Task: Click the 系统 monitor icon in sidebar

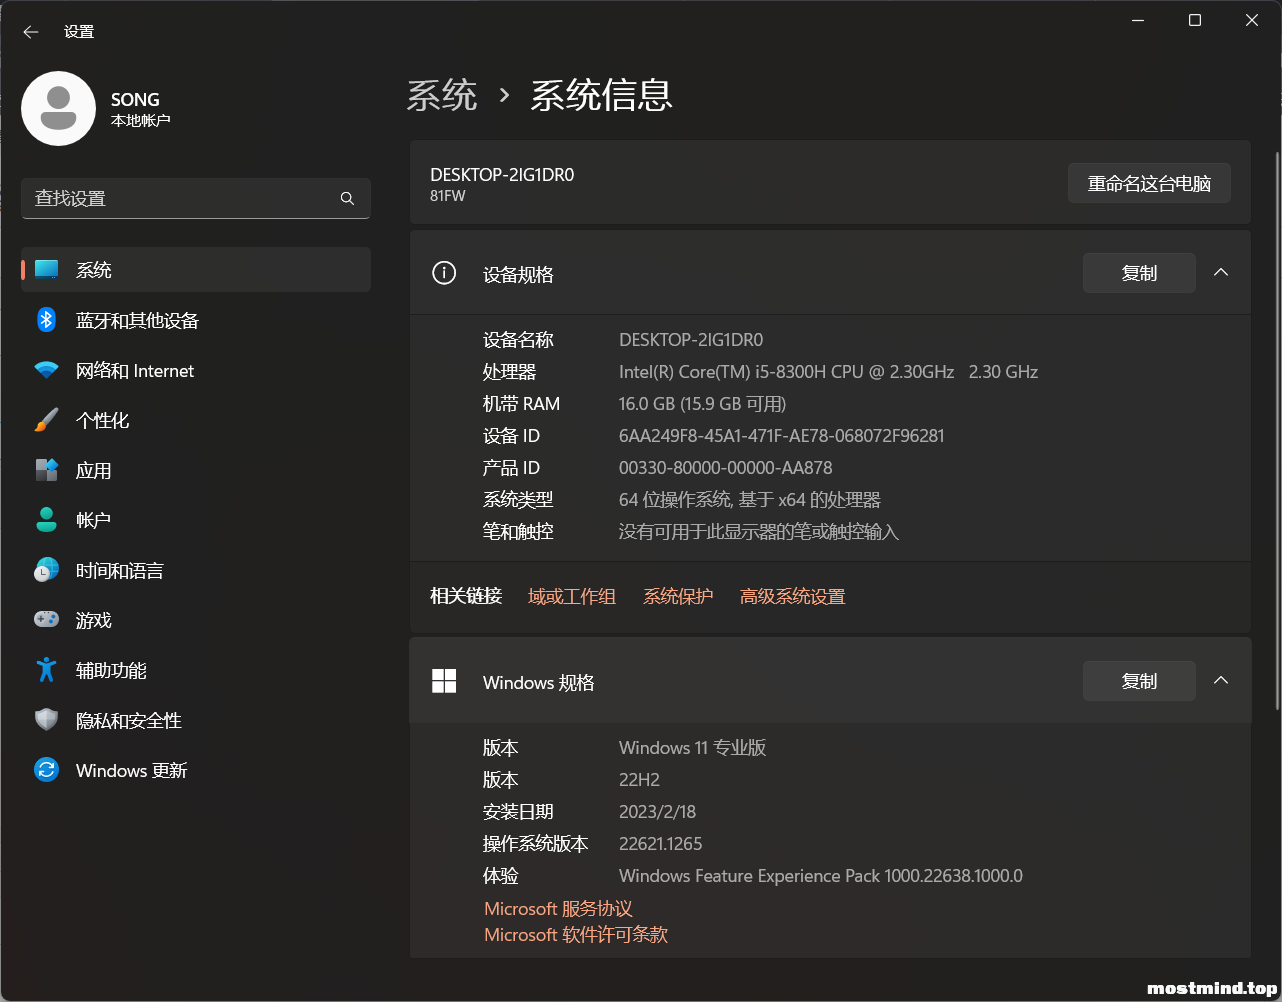Action: 47,270
